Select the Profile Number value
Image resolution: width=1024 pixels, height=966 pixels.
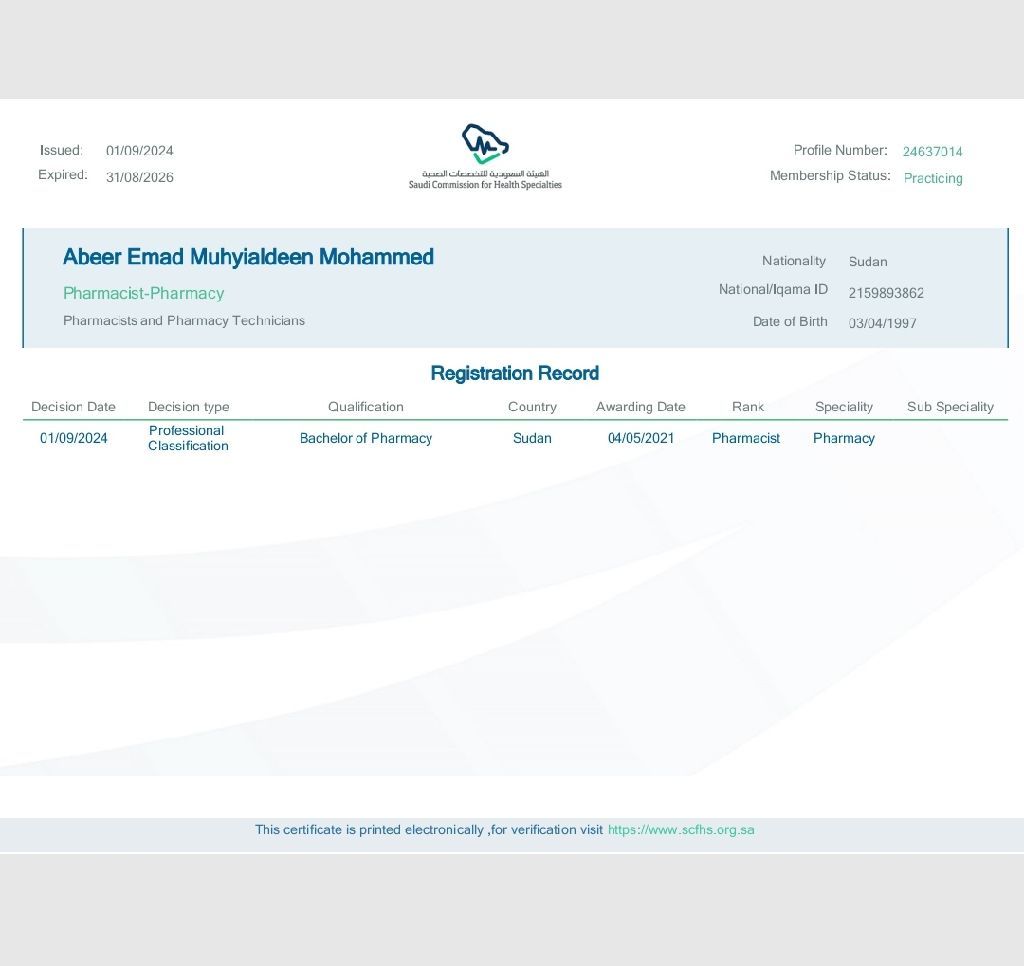(x=932, y=152)
